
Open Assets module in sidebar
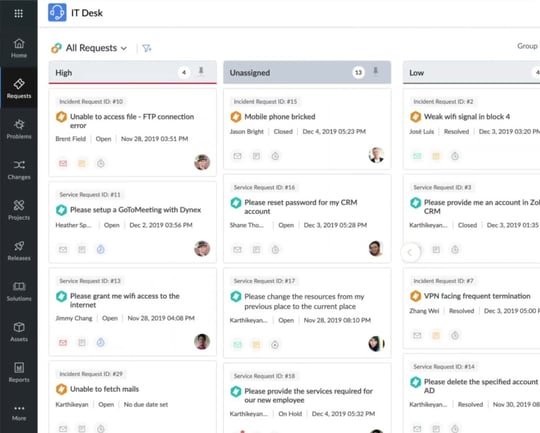click(19, 332)
